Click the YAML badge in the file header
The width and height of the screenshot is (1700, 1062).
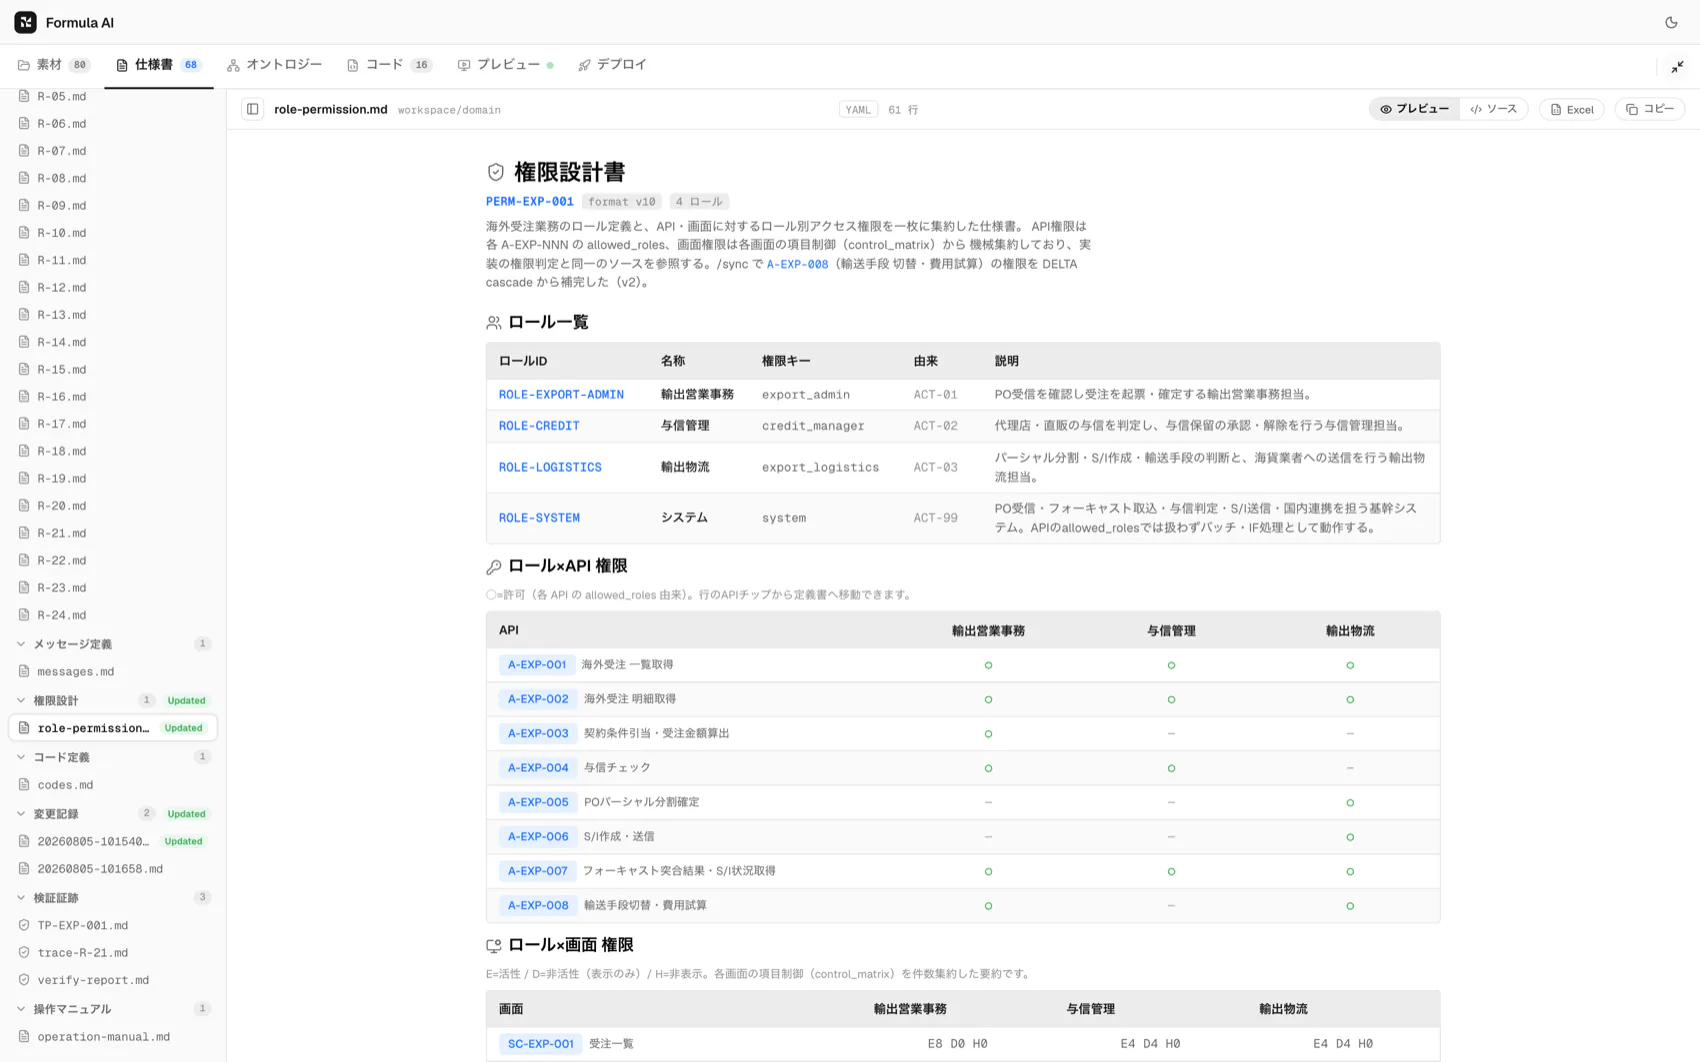(858, 110)
